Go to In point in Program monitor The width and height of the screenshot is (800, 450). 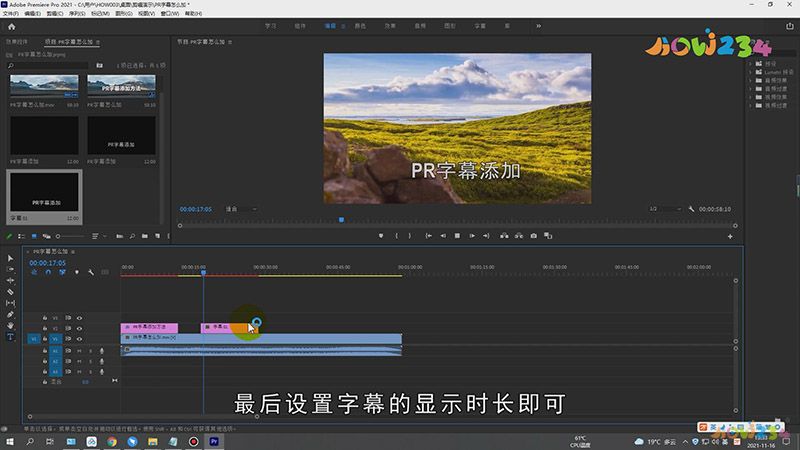pos(429,236)
